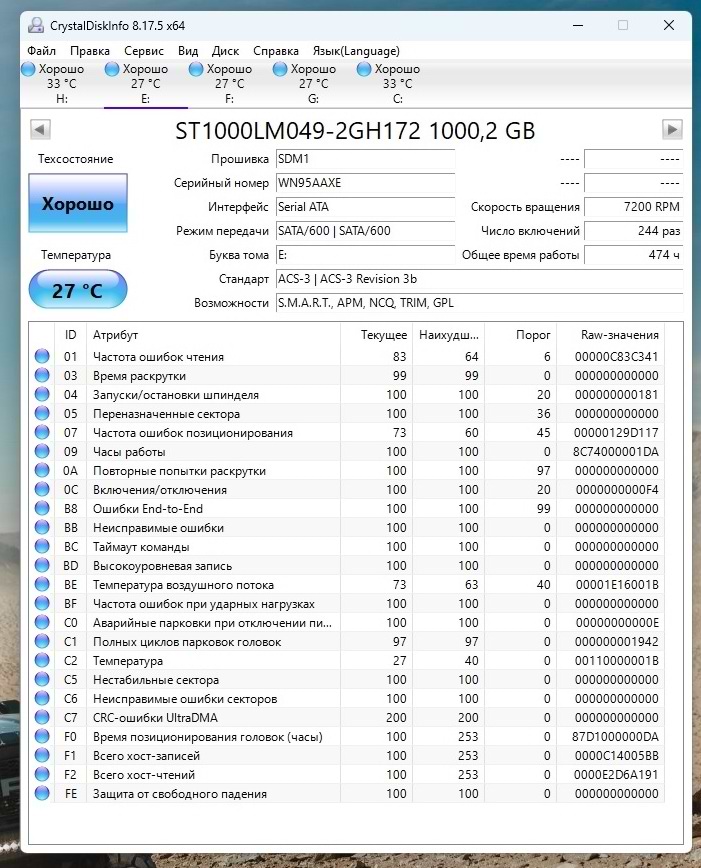
Task: Click status orb for attribute 01
Action: (42, 356)
